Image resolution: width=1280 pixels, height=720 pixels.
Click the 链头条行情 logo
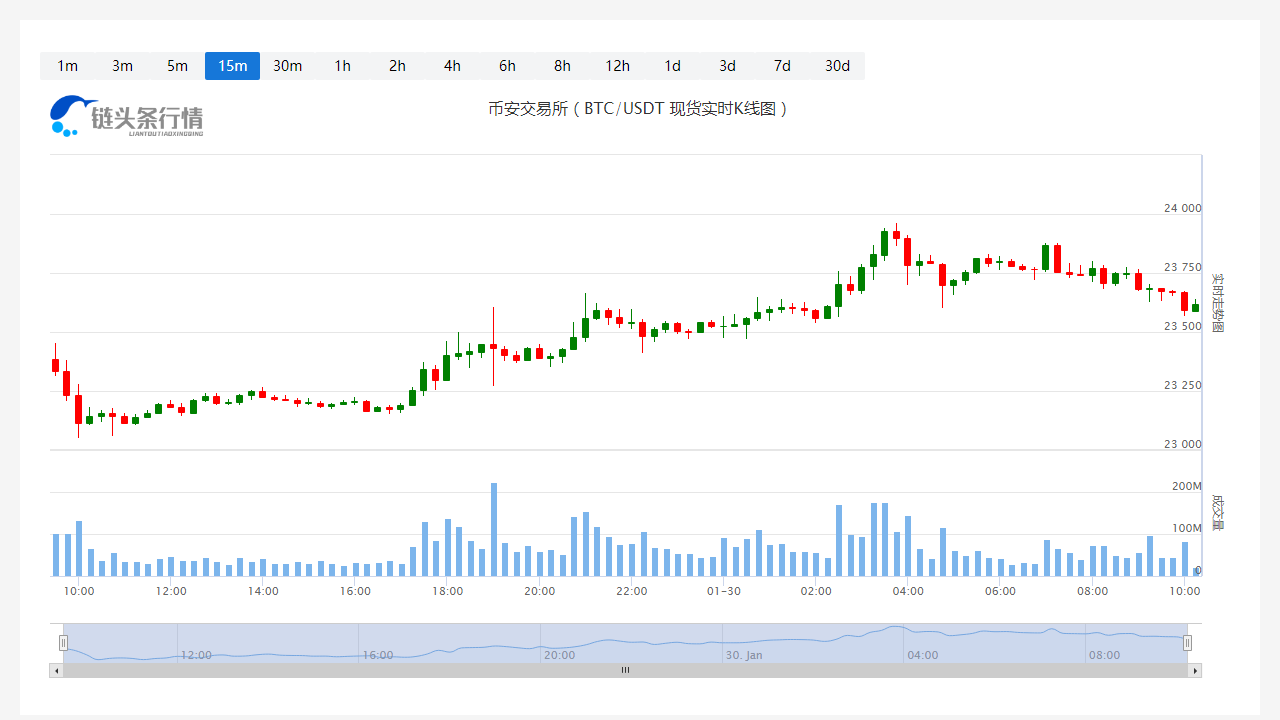click(127, 116)
